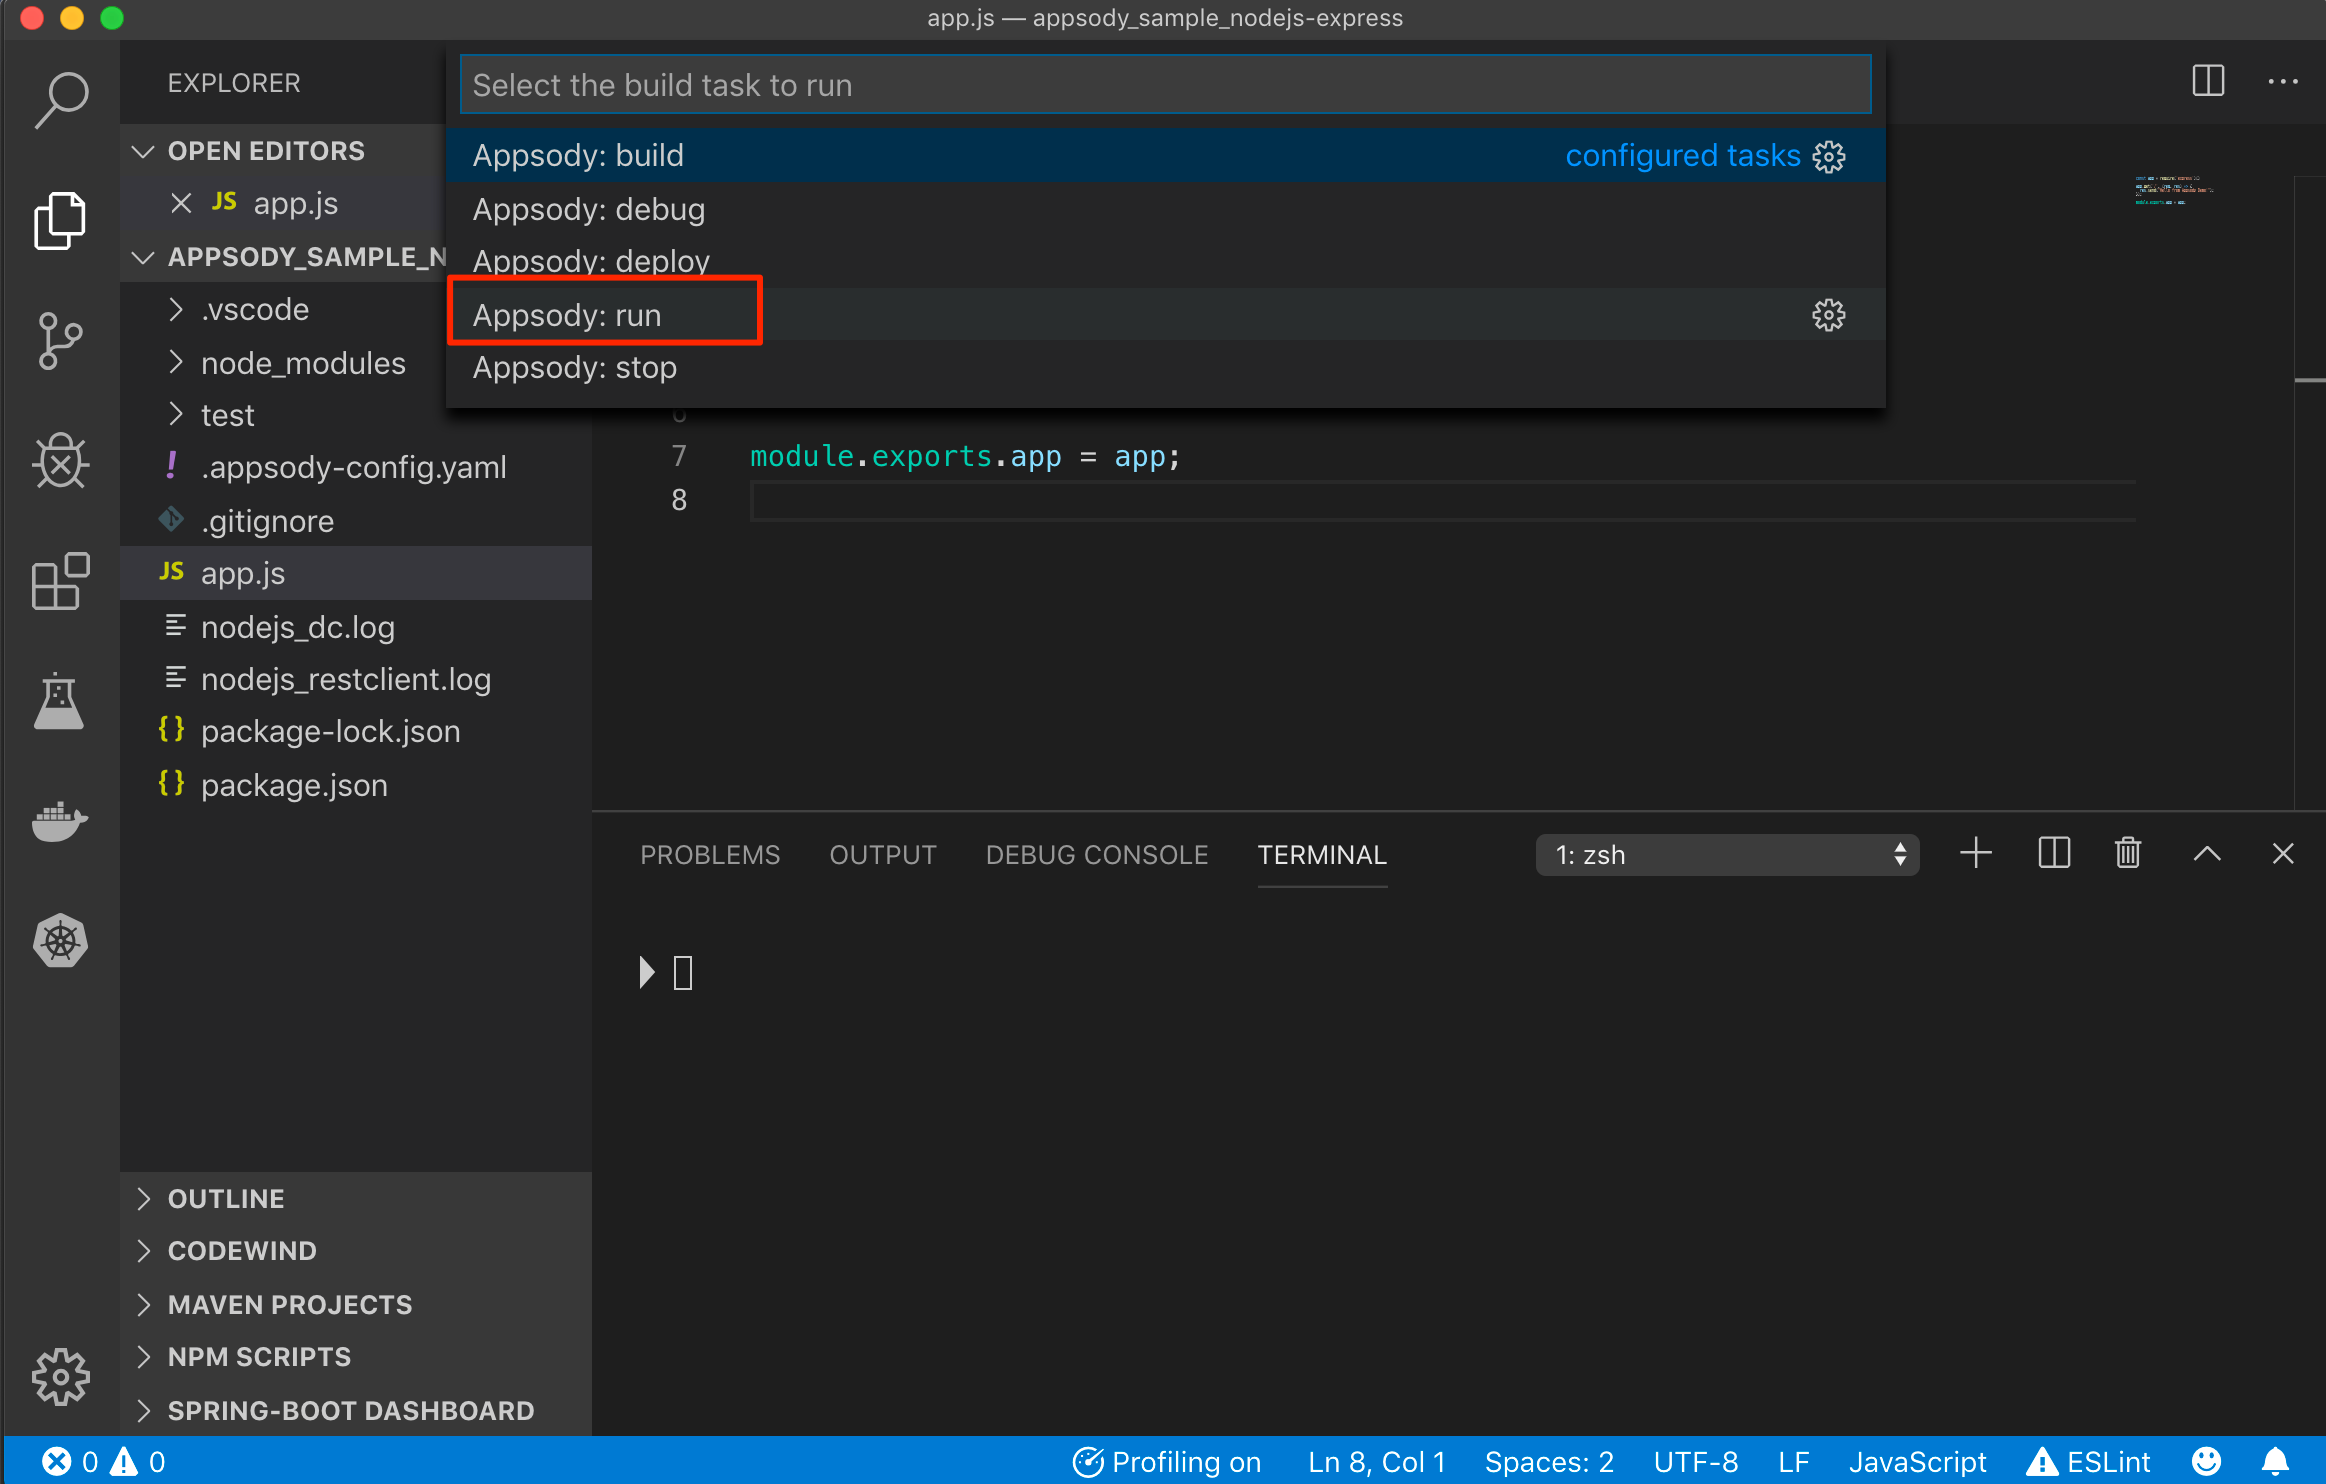Switch to the Output tab
The image size is (2326, 1484).
tap(883, 855)
